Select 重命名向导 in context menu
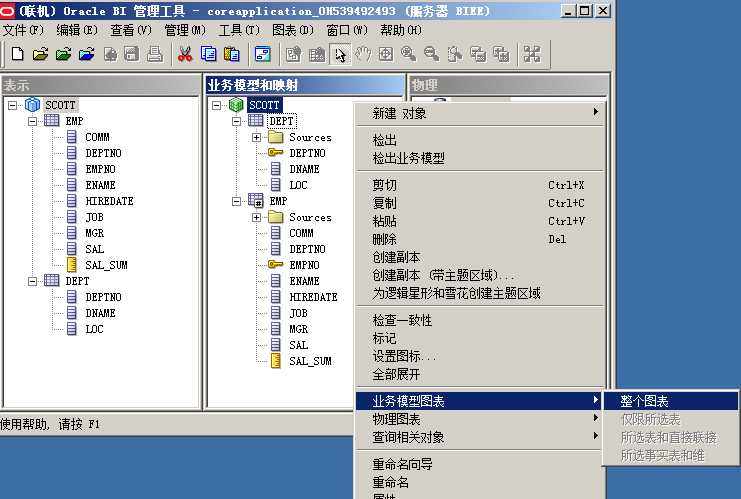 pos(480,464)
